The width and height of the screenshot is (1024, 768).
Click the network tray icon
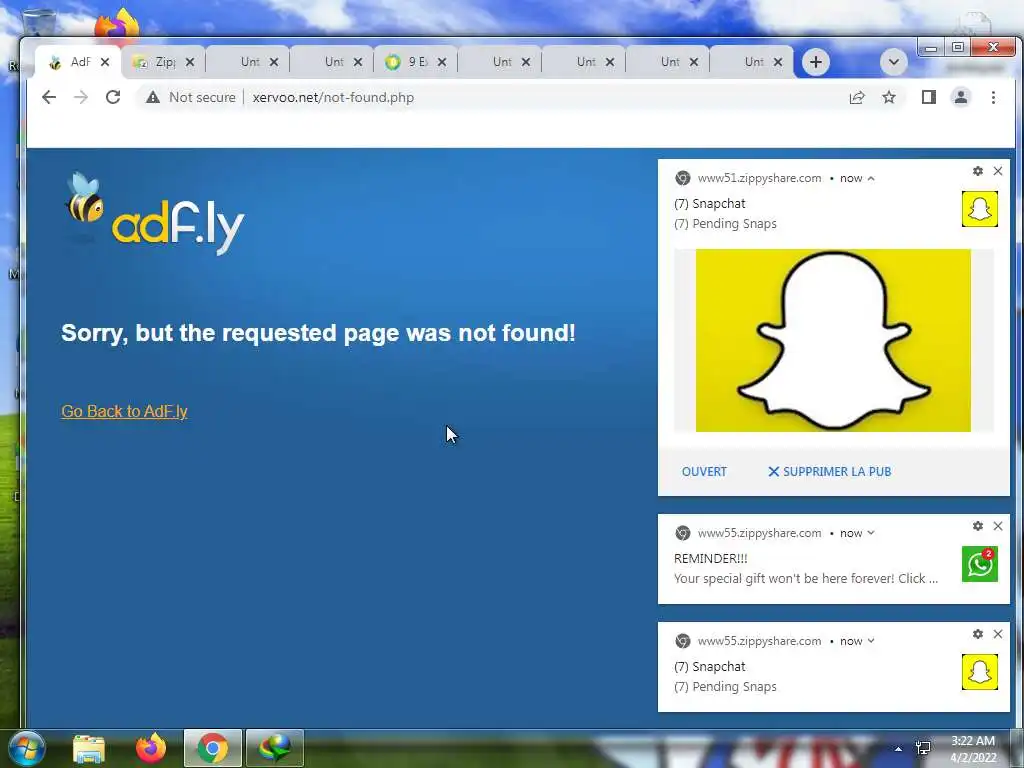click(x=923, y=748)
